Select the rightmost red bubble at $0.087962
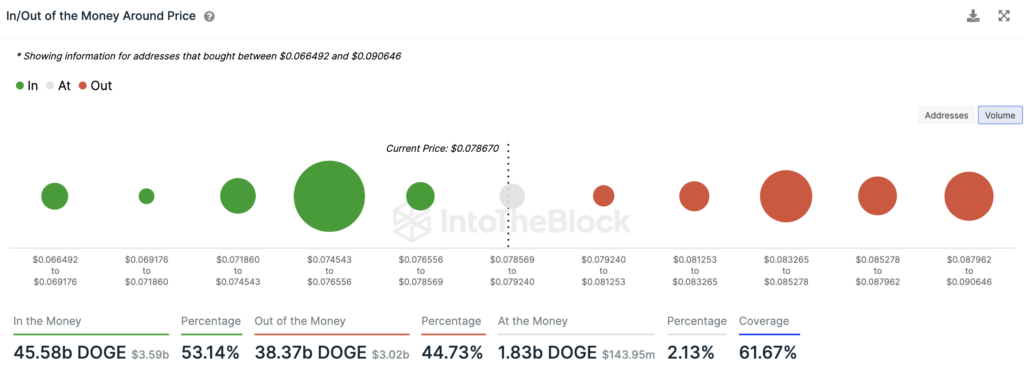 coord(968,196)
